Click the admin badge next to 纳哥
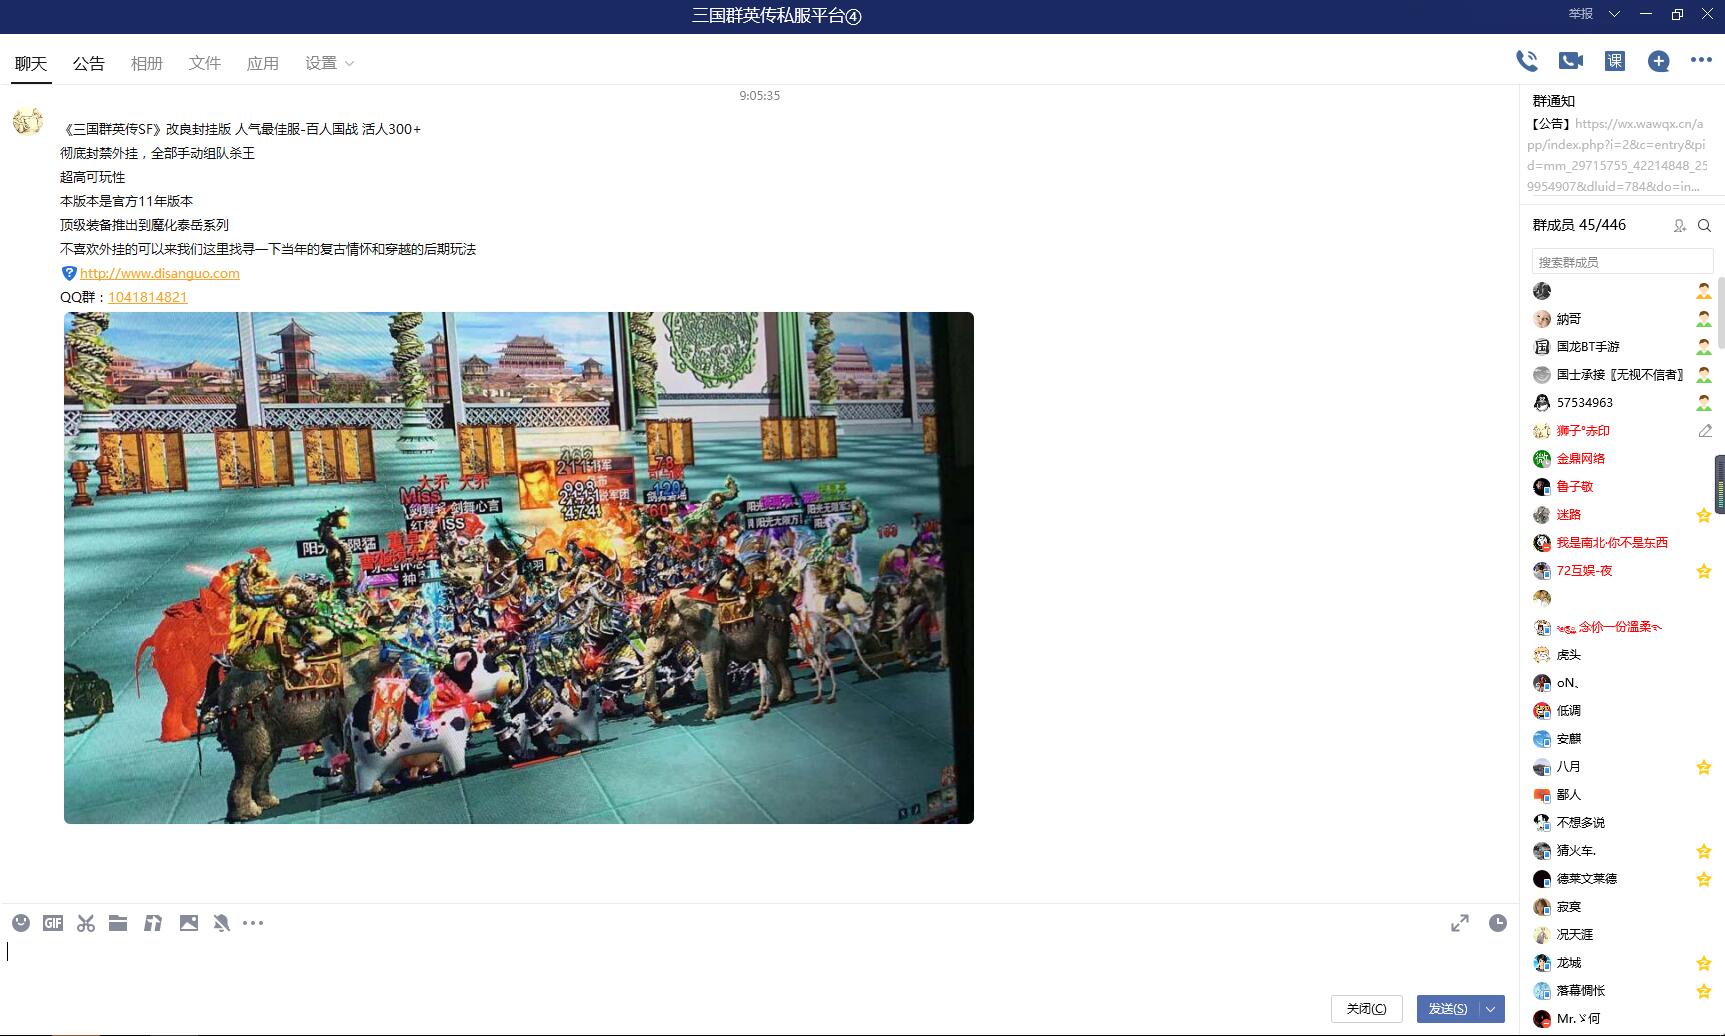 pyautogui.click(x=1704, y=319)
